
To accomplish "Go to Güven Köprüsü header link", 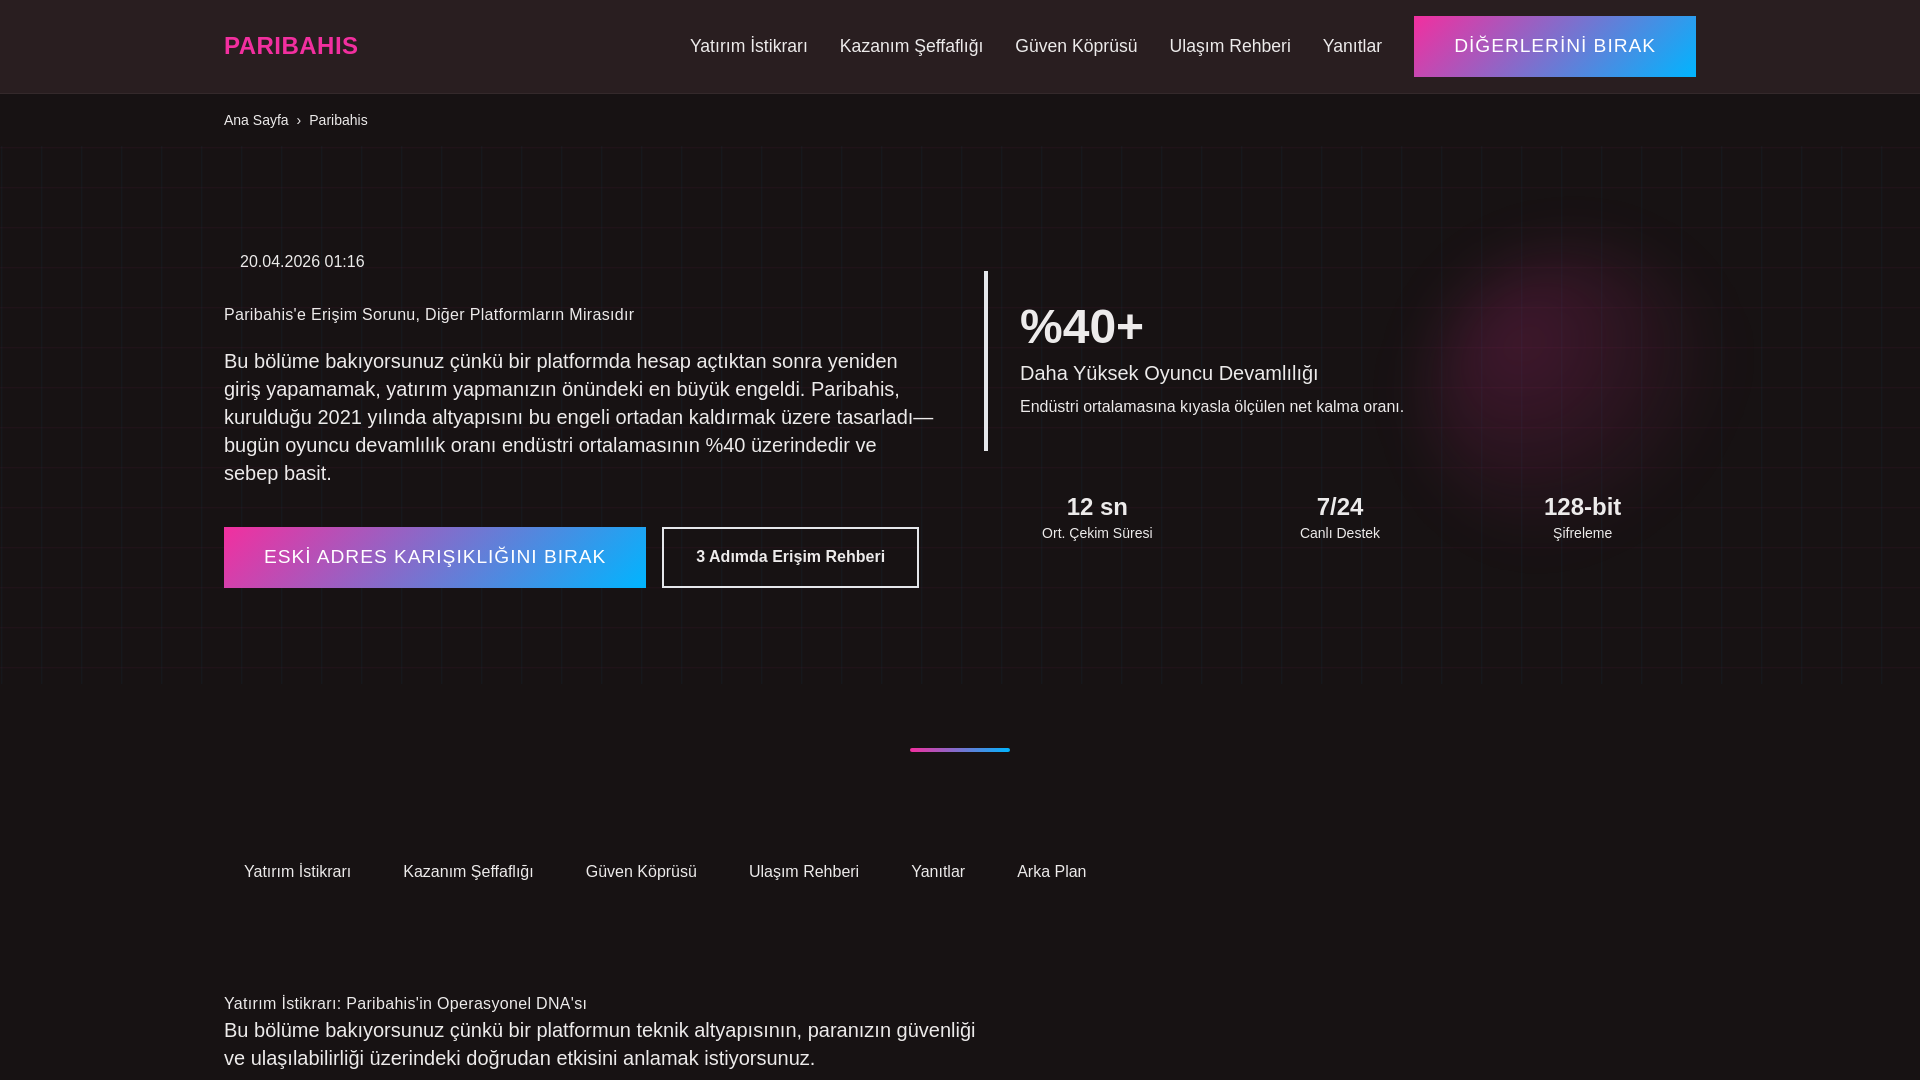I will click(x=1075, y=46).
